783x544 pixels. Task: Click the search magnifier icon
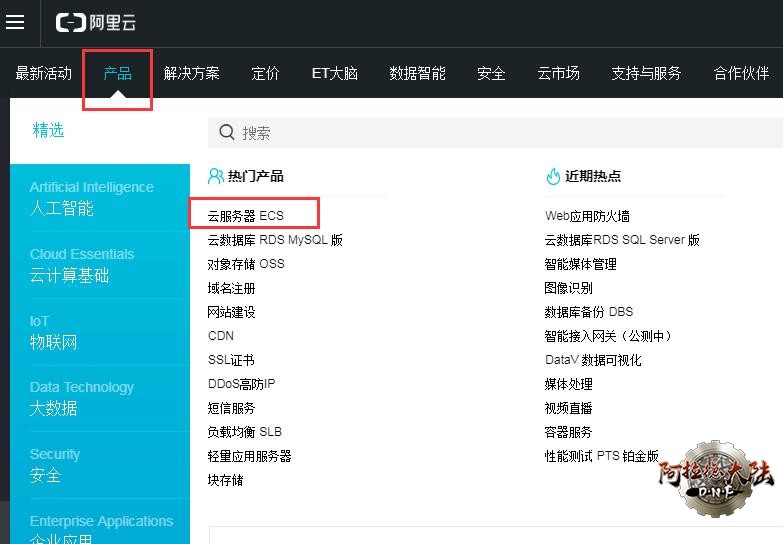pos(227,132)
